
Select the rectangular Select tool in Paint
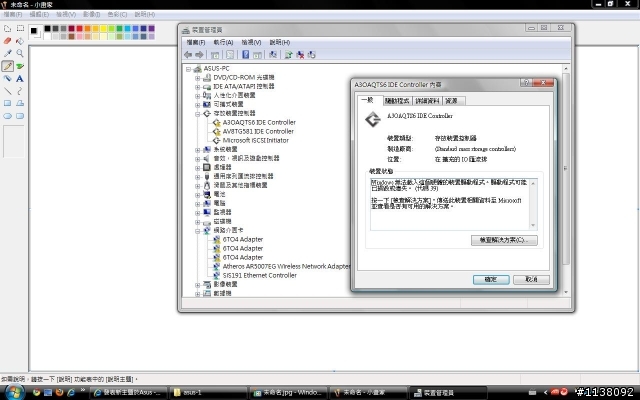20,29
